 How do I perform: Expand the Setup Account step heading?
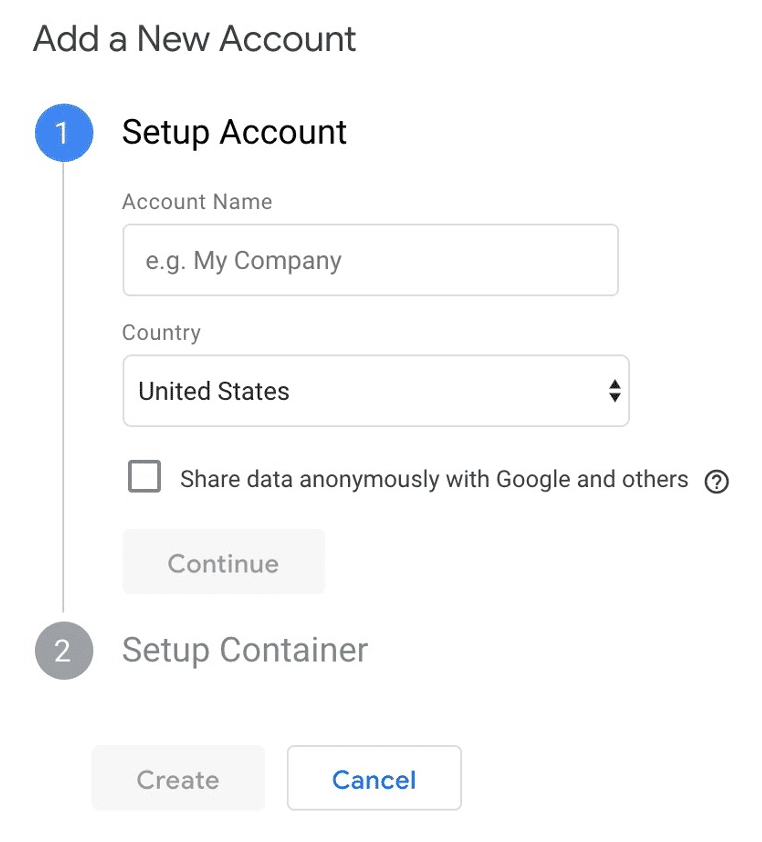point(234,132)
